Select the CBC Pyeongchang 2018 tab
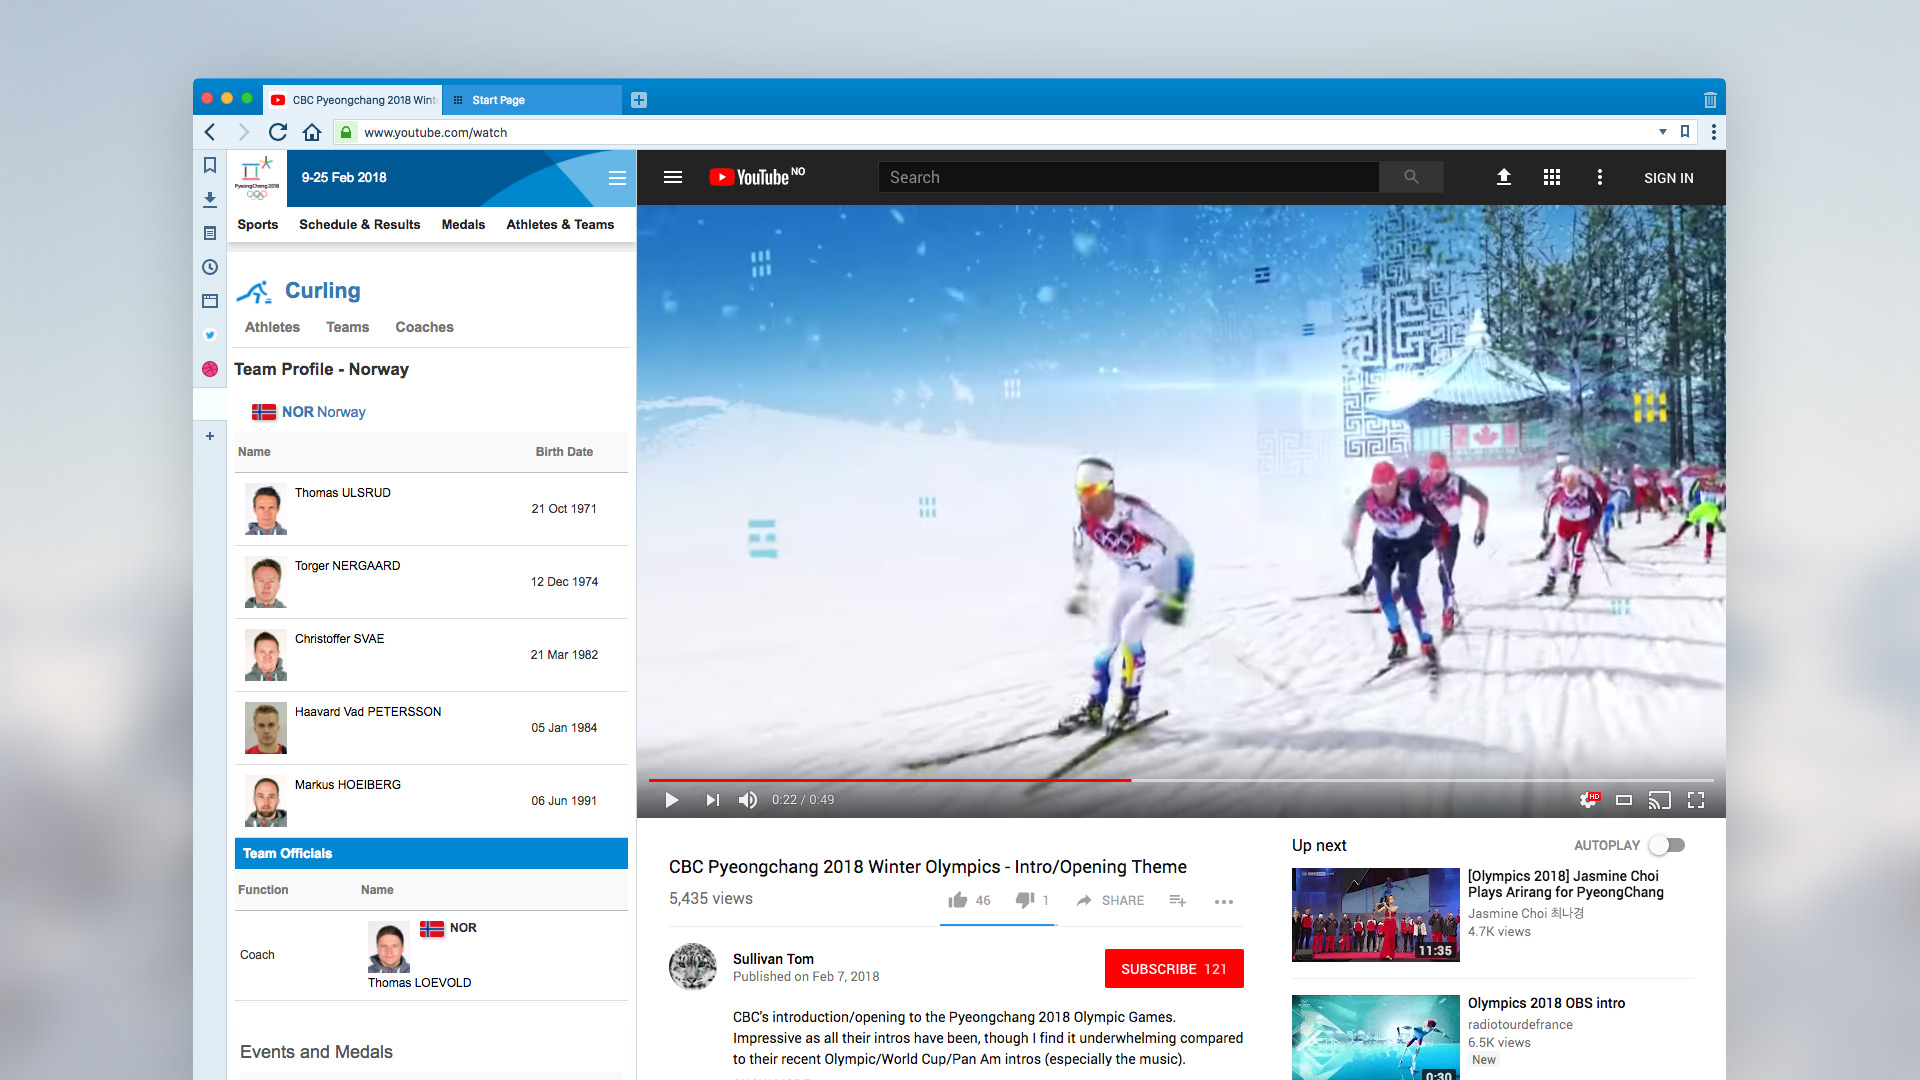The height and width of the screenshot is (1080, 1920). tap(353, 100)
